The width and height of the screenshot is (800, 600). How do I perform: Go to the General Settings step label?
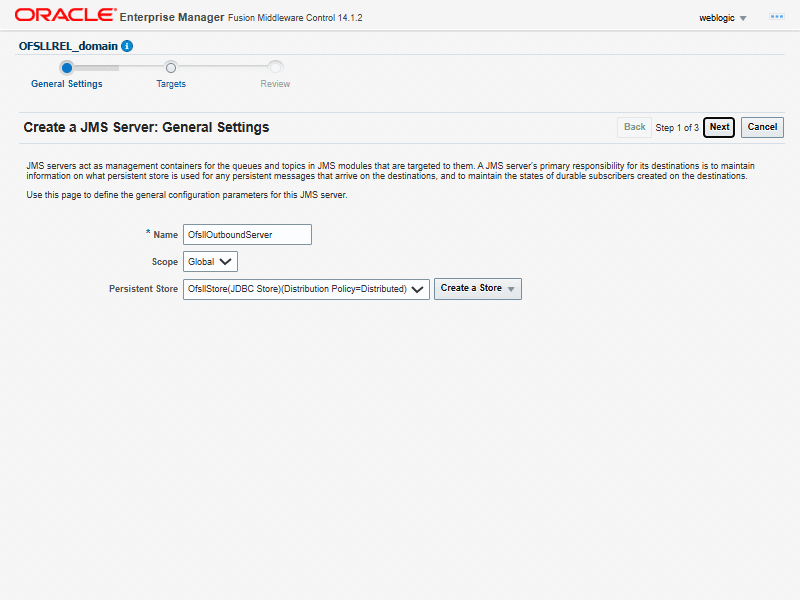tap(67, 84)
